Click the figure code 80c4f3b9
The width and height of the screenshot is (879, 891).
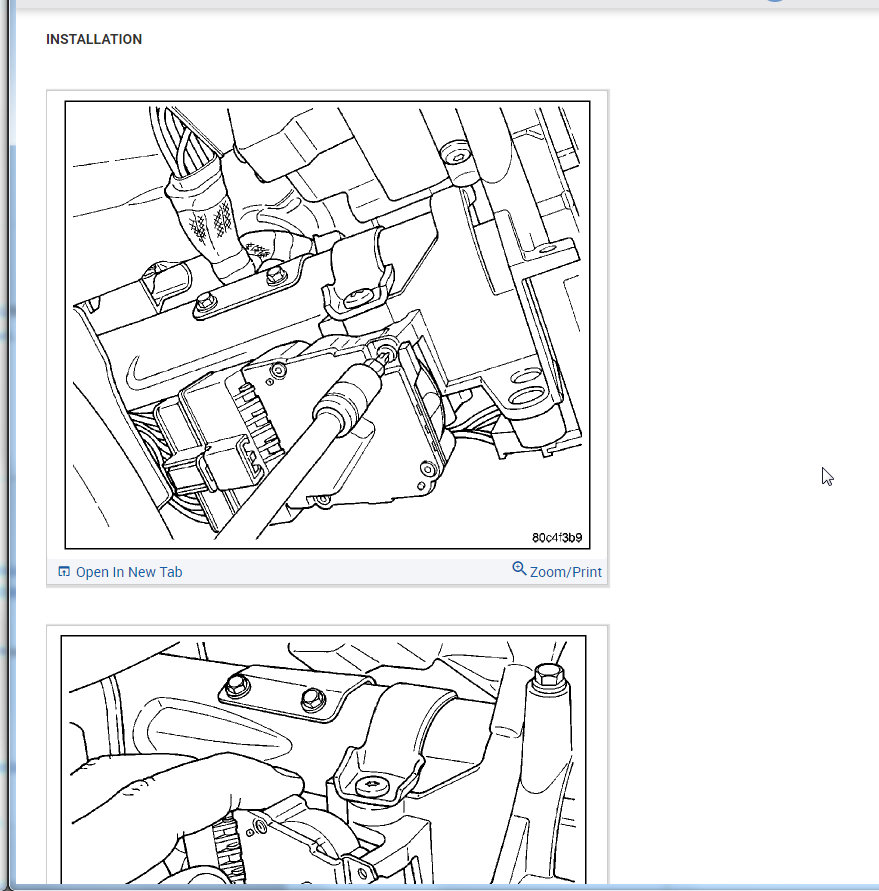[557, 538]
